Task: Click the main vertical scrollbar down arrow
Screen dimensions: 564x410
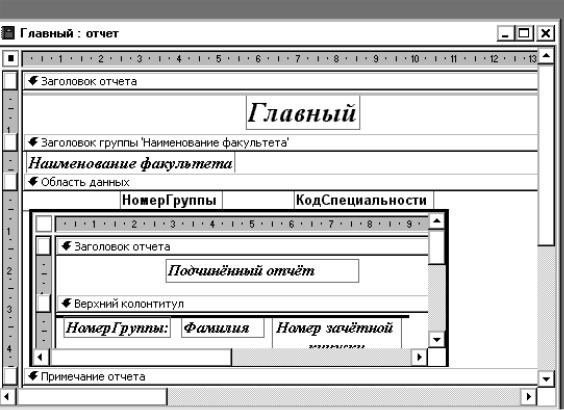Action: point(546,379)
